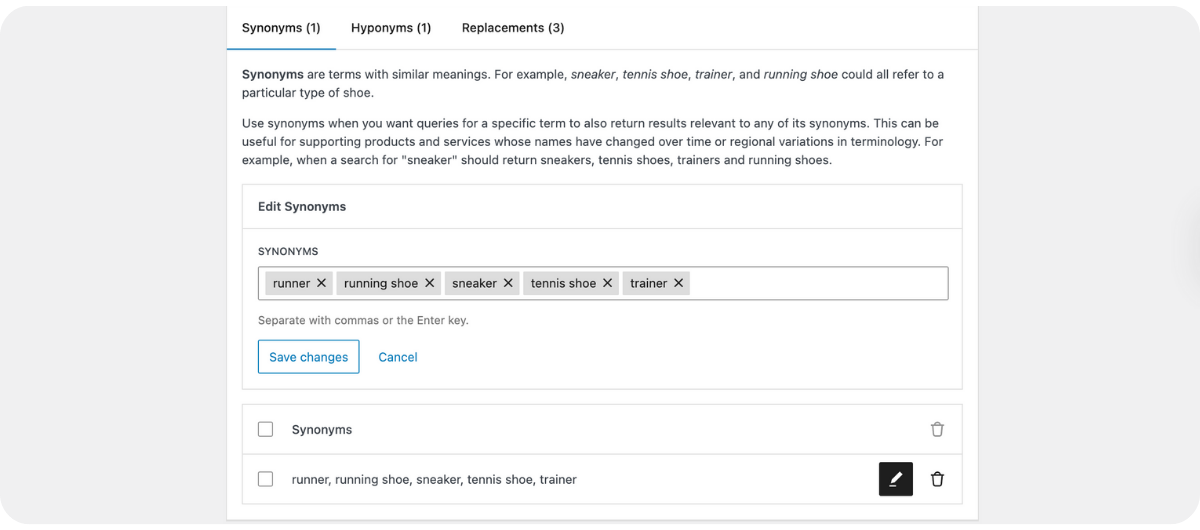Select the Synonyms (1) tab
The image size is (1200, 530).
pyautogui.click(x=281, y=28)
